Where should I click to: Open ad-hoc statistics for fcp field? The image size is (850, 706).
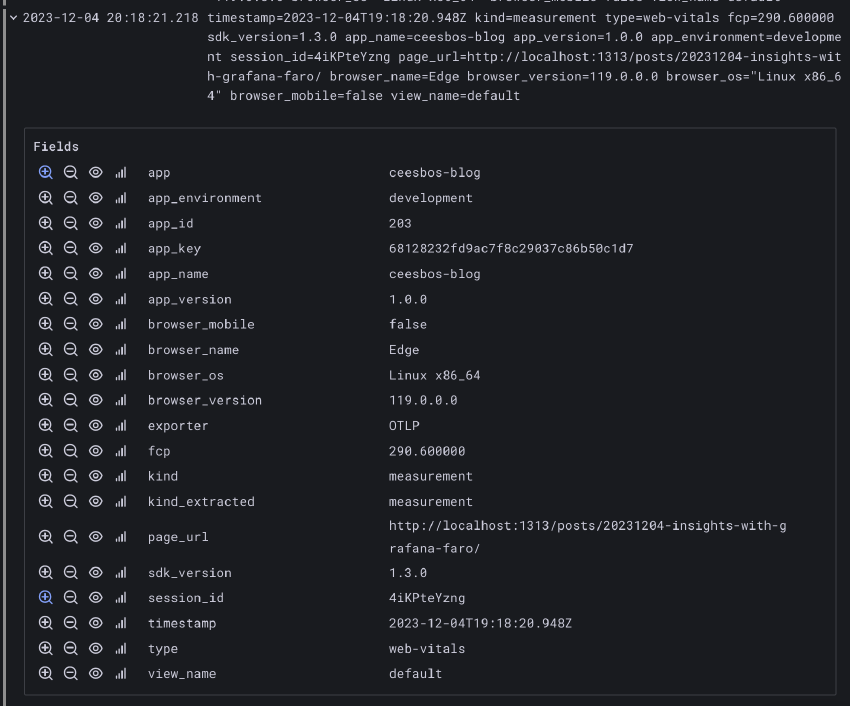click(x=121, y=451)
